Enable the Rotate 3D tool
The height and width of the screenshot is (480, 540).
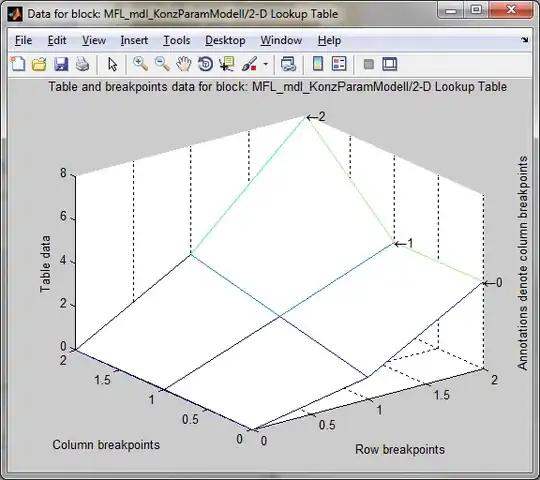click(x=205, y=64)
